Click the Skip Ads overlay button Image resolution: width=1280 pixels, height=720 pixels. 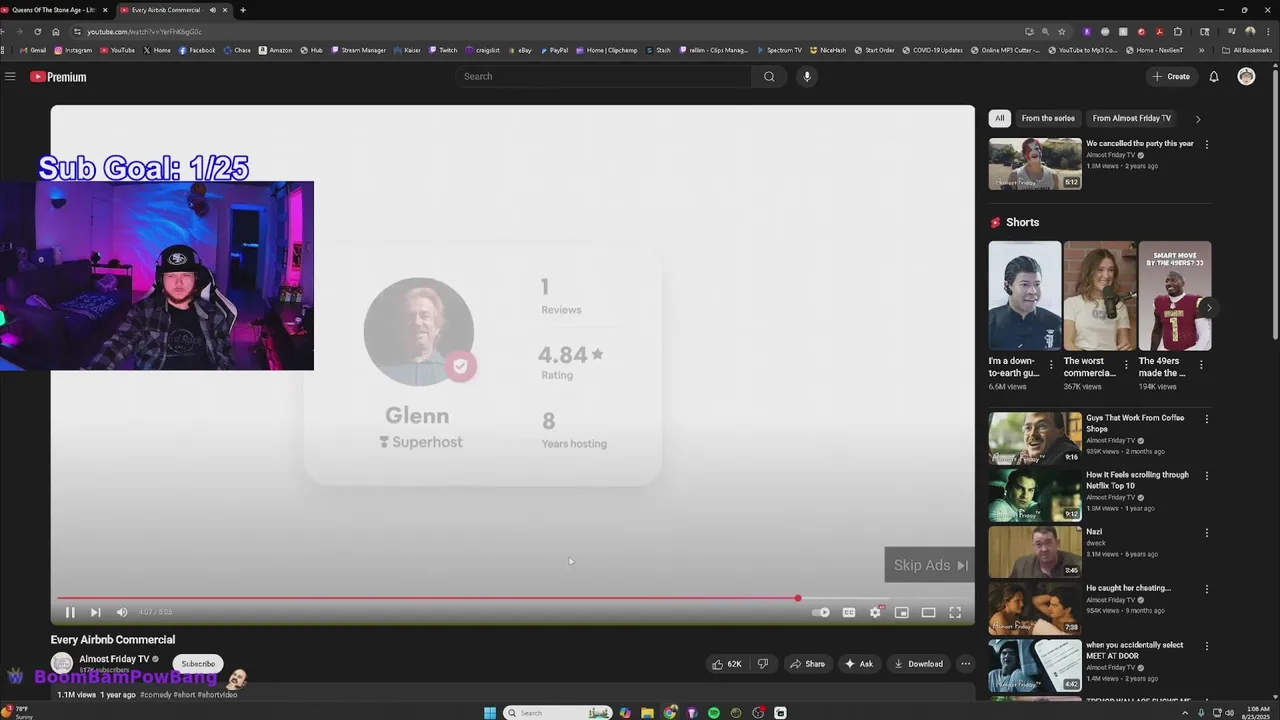pos(929,565)
